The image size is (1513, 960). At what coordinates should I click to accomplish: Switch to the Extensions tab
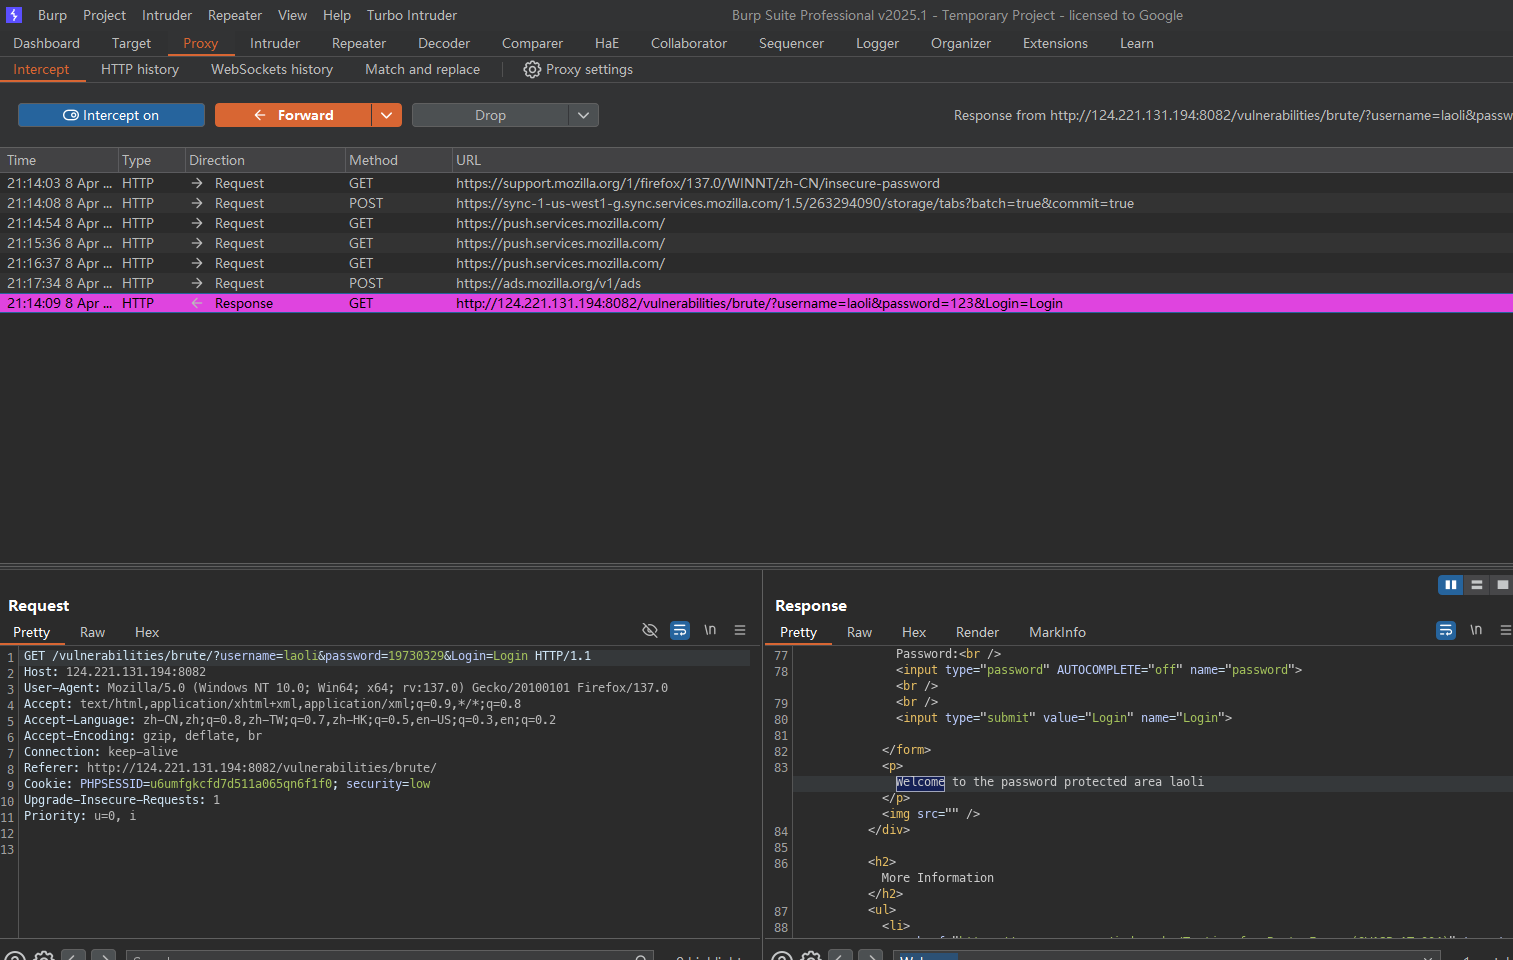coord(1055,43)
